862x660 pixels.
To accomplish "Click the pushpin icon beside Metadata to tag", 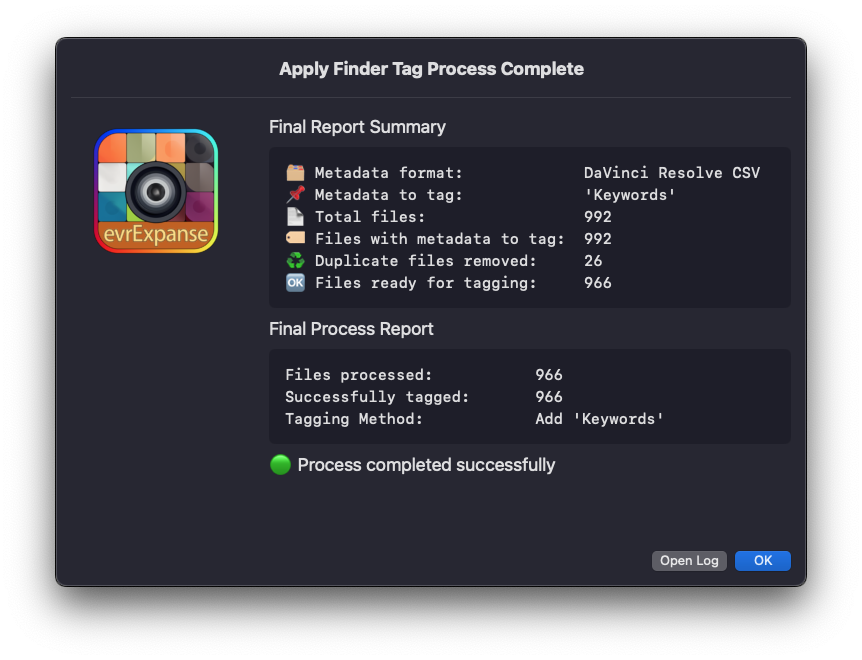I will [295, 195].
